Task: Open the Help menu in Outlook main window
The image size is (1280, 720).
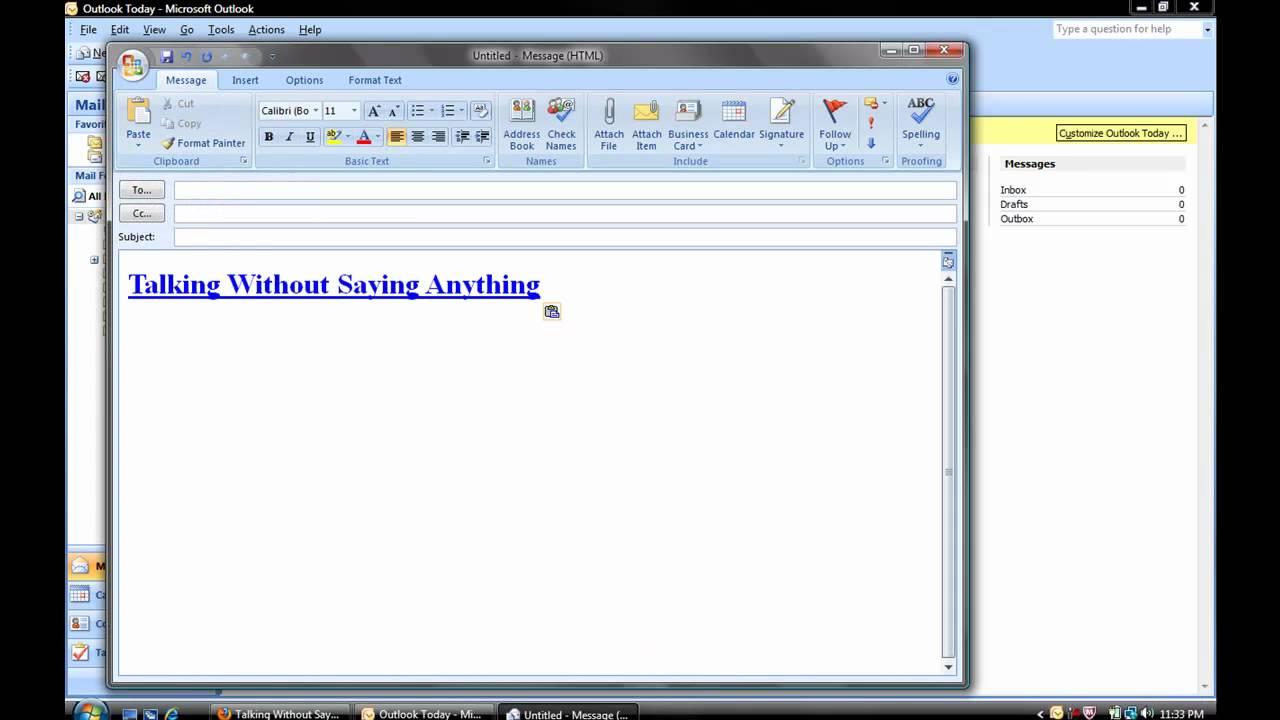Action: 310,30
